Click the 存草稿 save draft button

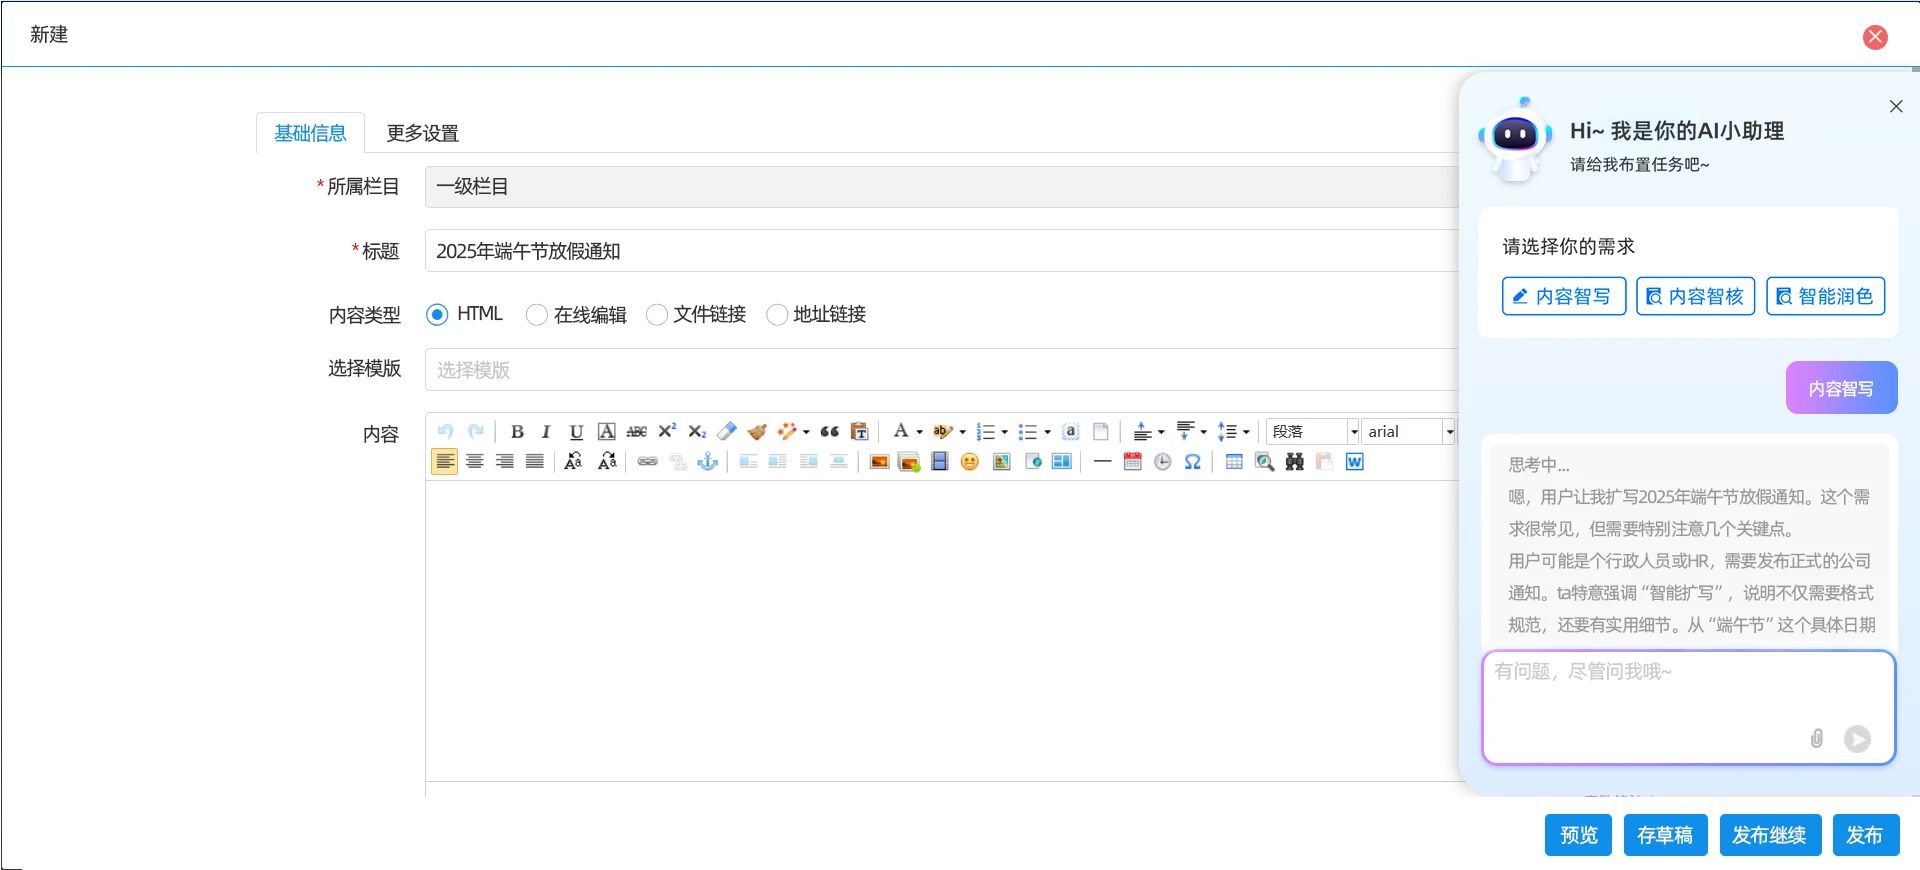click(1664, 835)
